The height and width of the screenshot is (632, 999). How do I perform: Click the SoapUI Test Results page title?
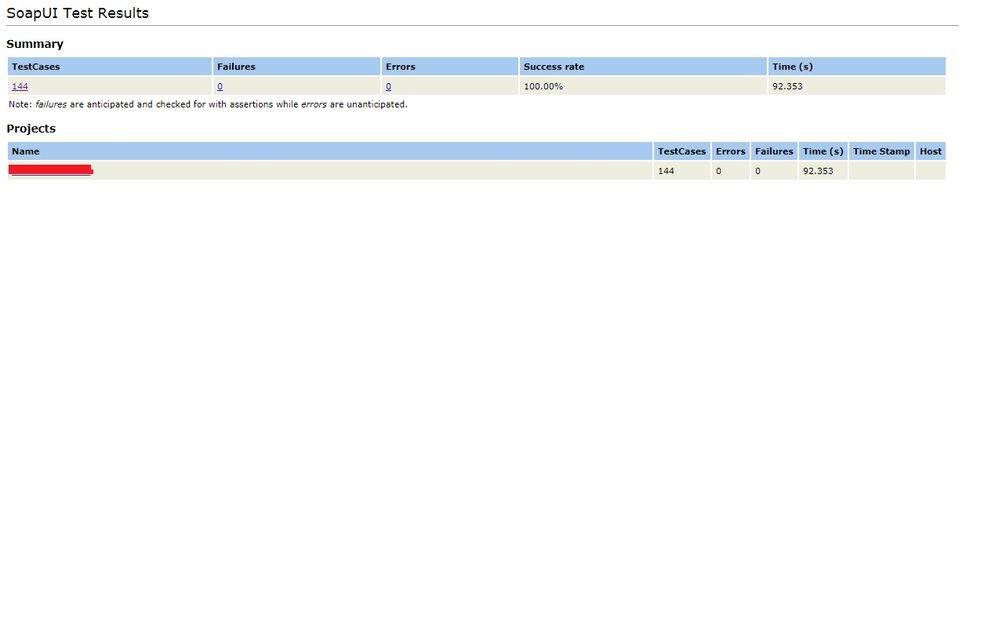click(77, 14)
